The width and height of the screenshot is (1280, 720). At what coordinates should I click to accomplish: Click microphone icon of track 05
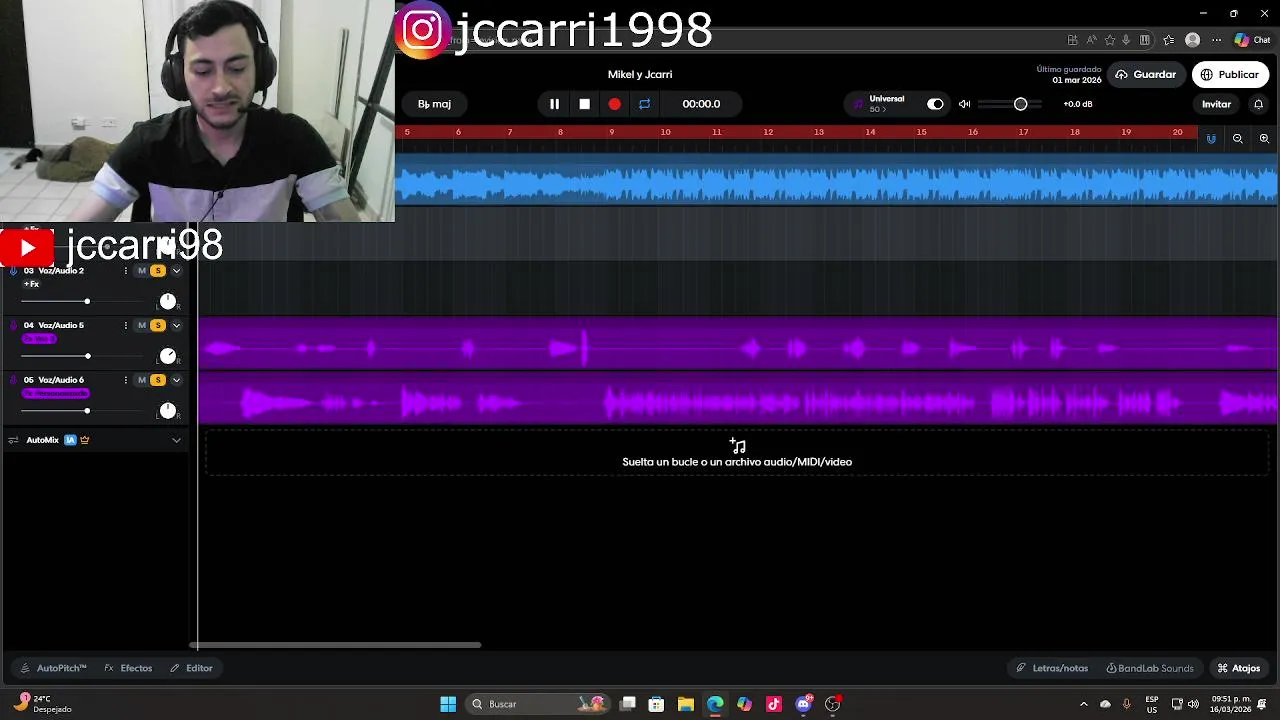13,380
